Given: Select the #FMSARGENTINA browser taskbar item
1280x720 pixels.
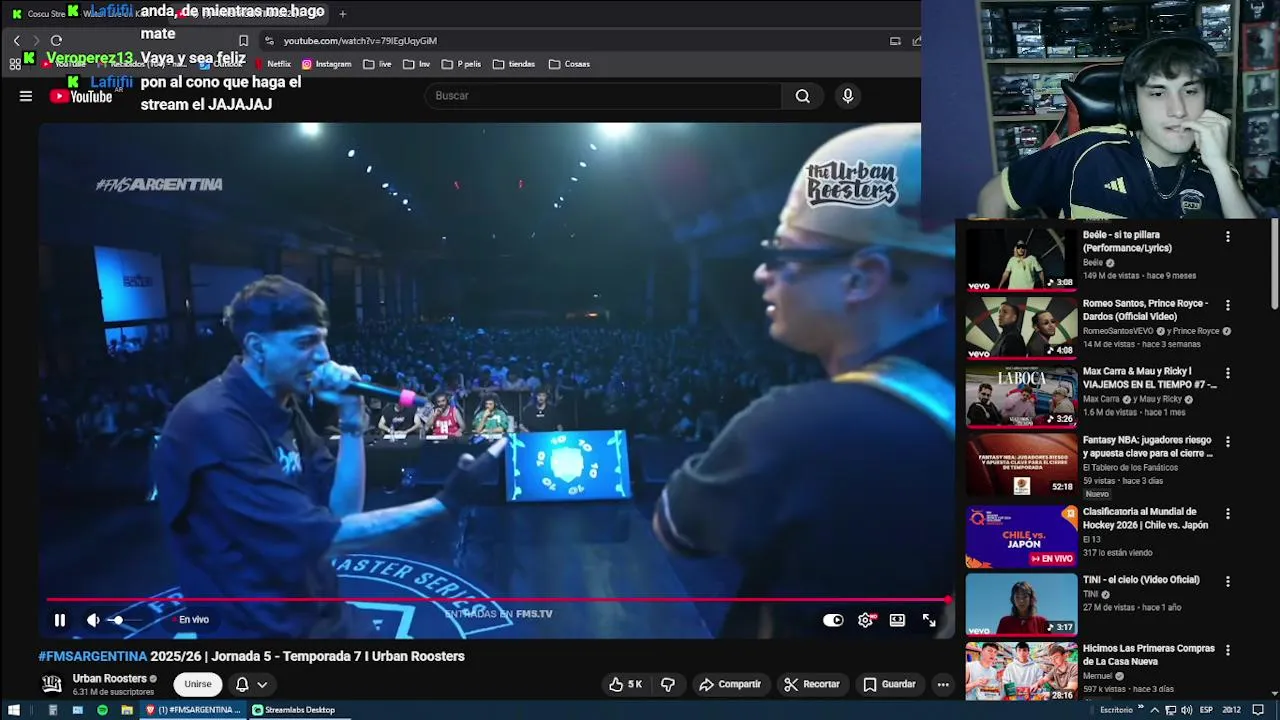Looking at the screenshot, I should 193,710.
